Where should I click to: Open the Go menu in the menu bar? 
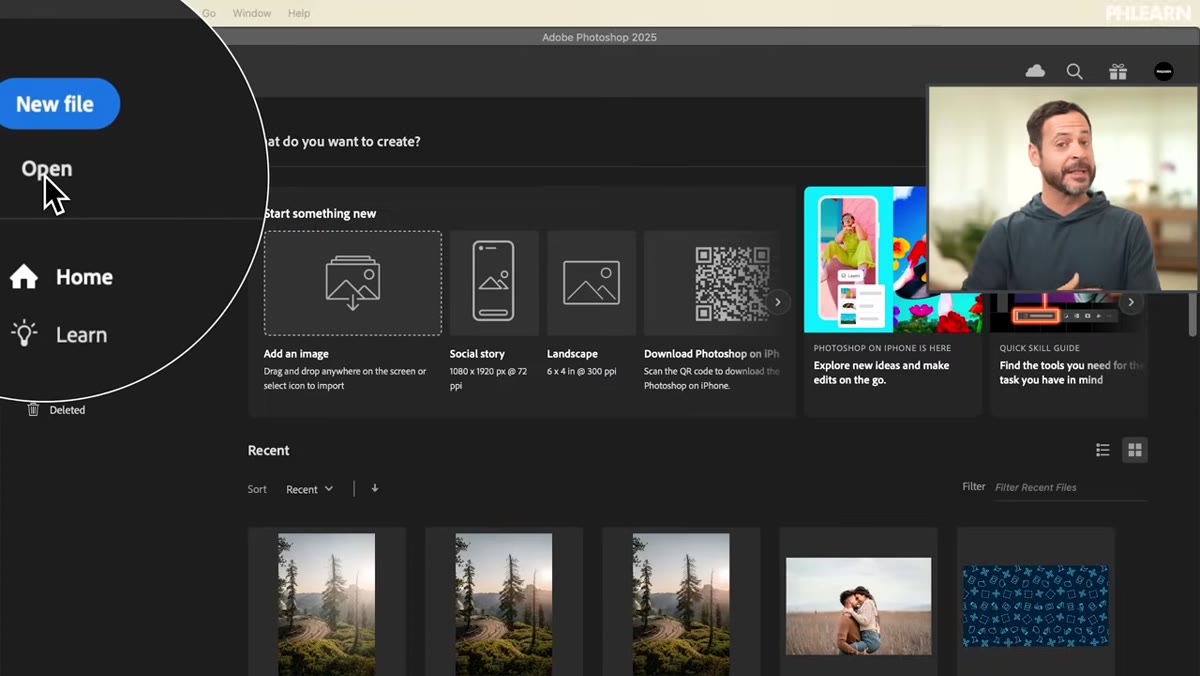(209, 13)
